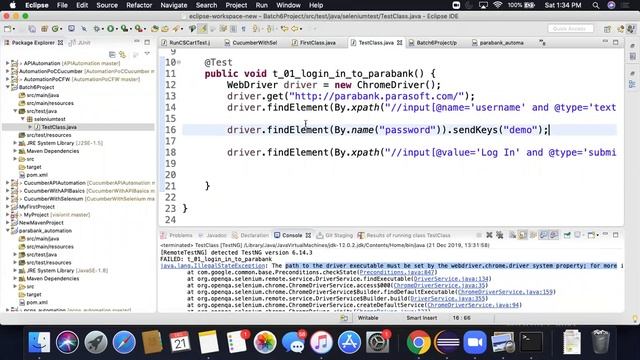The height and width of the screenshot is (360, 640).
Task: Click the Pin Console icon
Action: [x=567, y=235]
